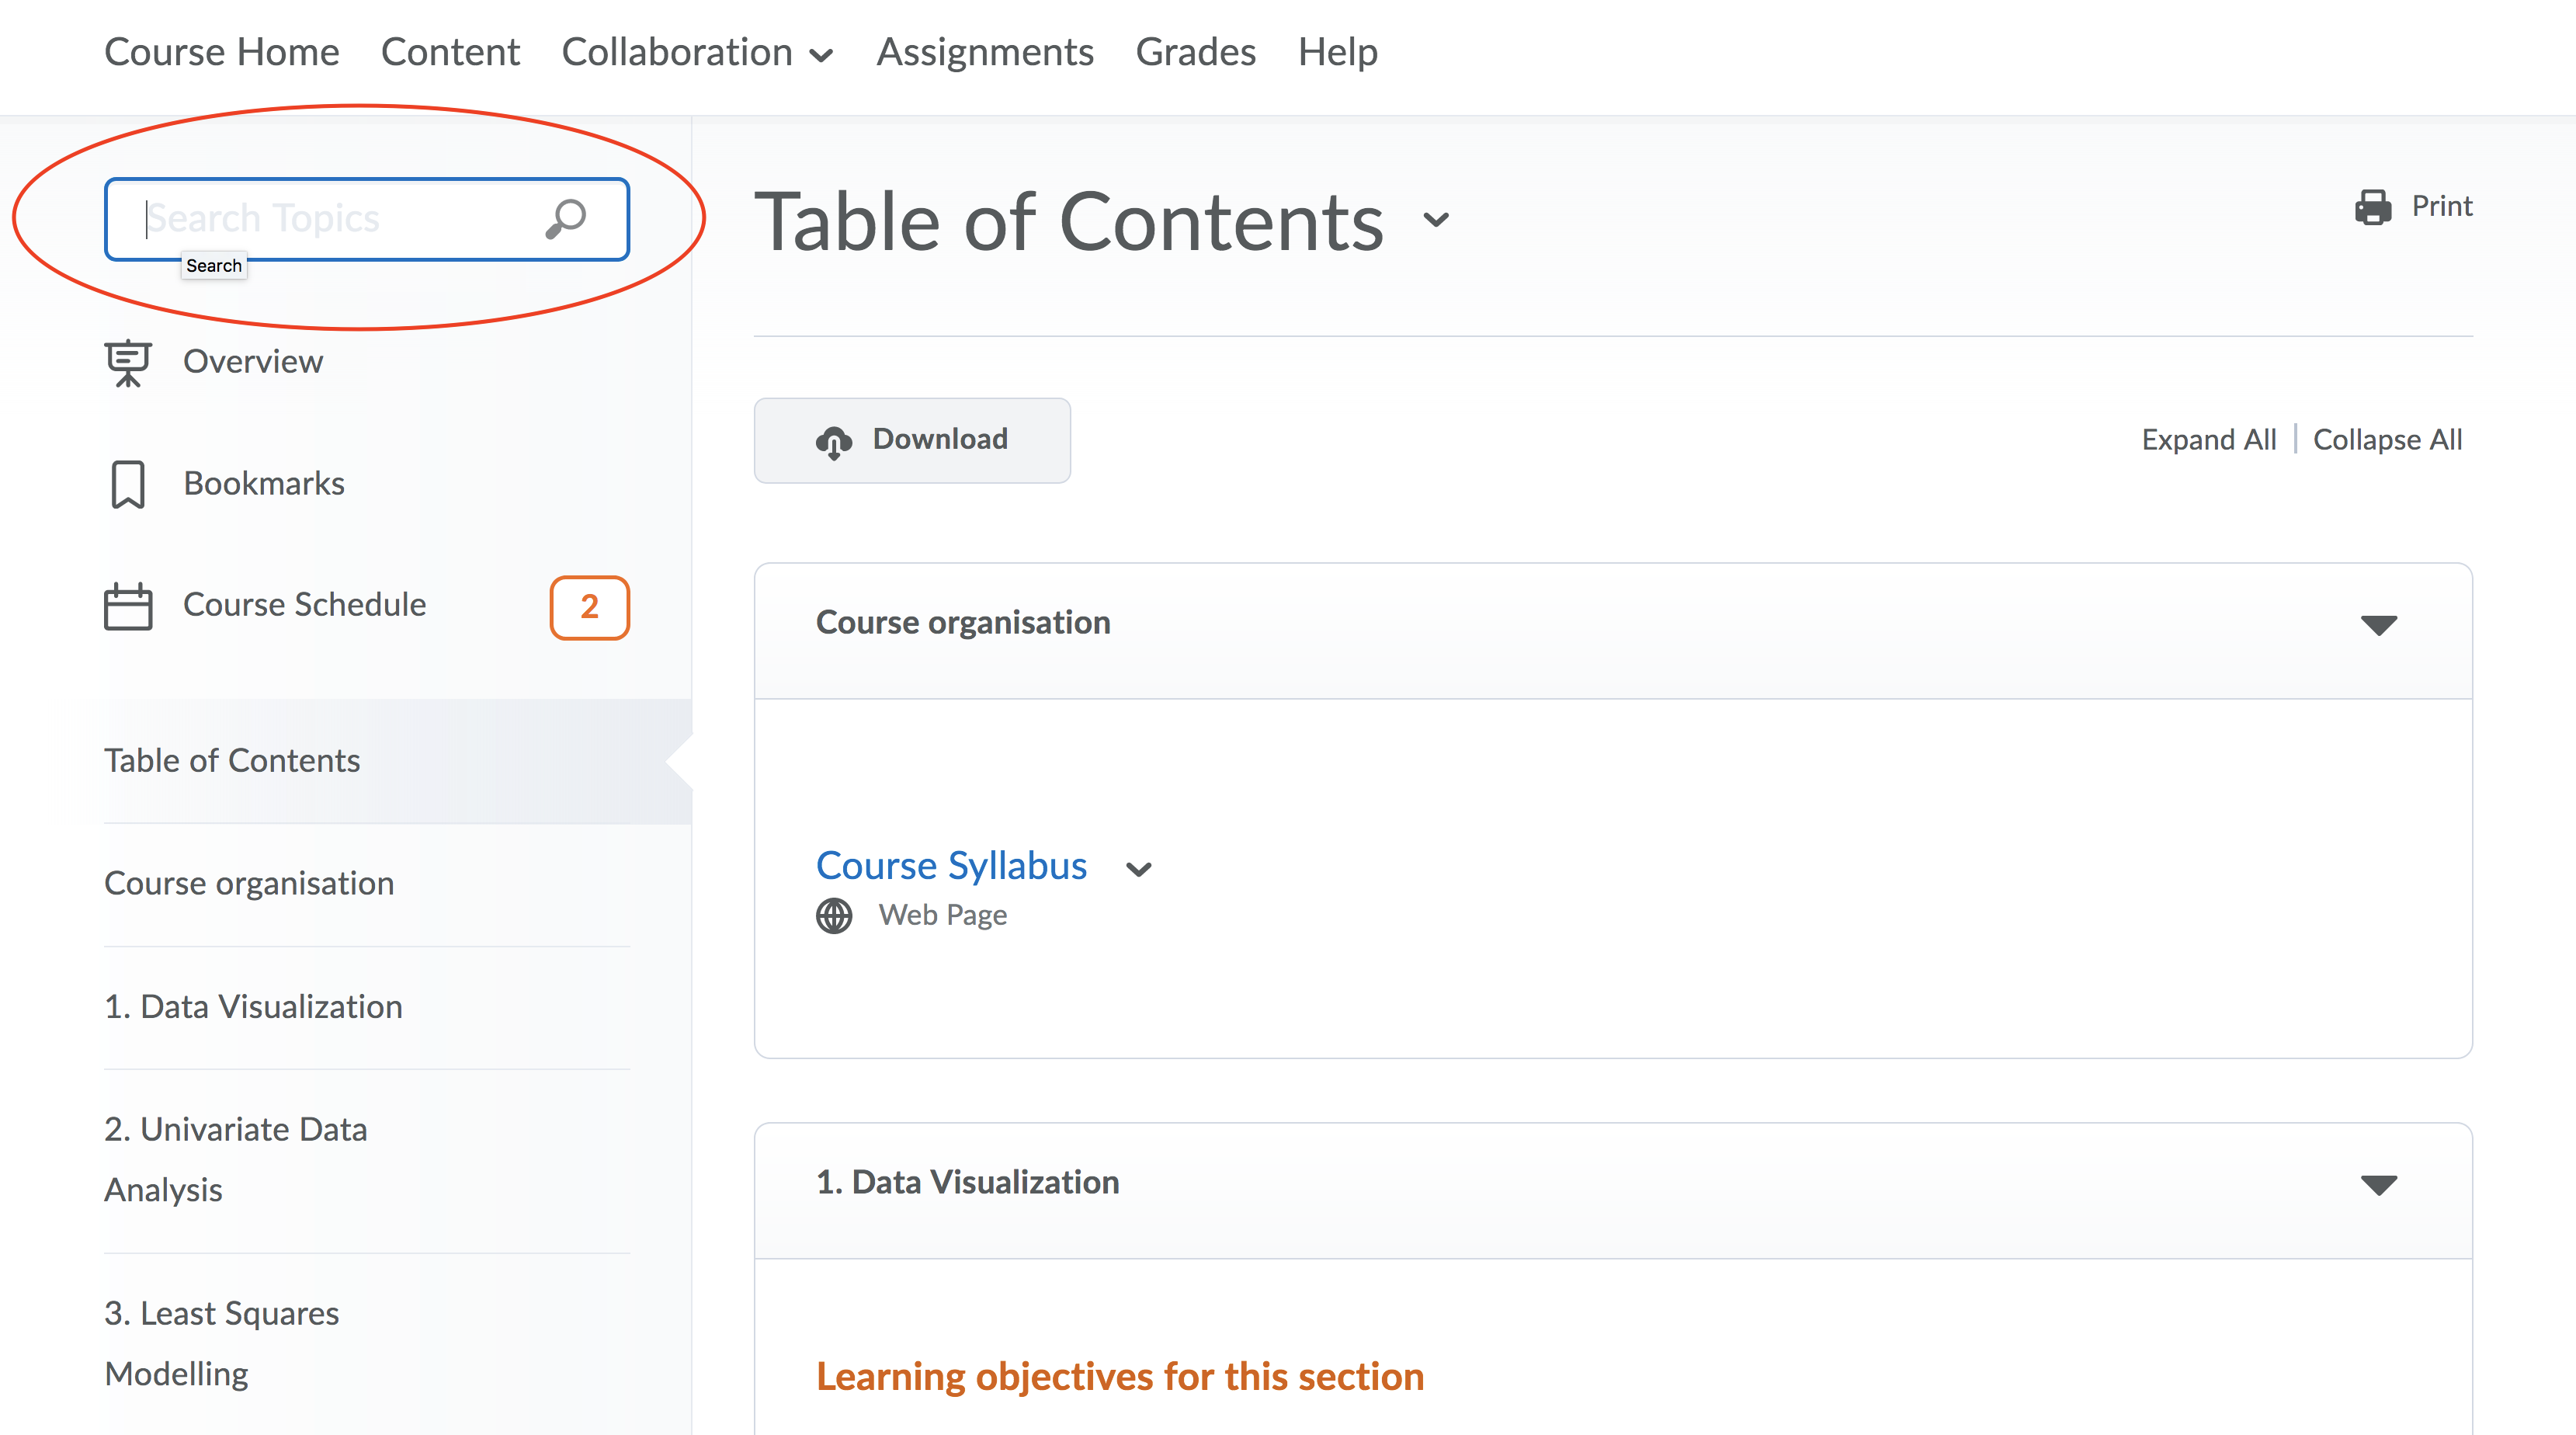This screenshot has height=1435, width=2576.
Task: Open the Course Syllabus link
Action: point(951,866)
